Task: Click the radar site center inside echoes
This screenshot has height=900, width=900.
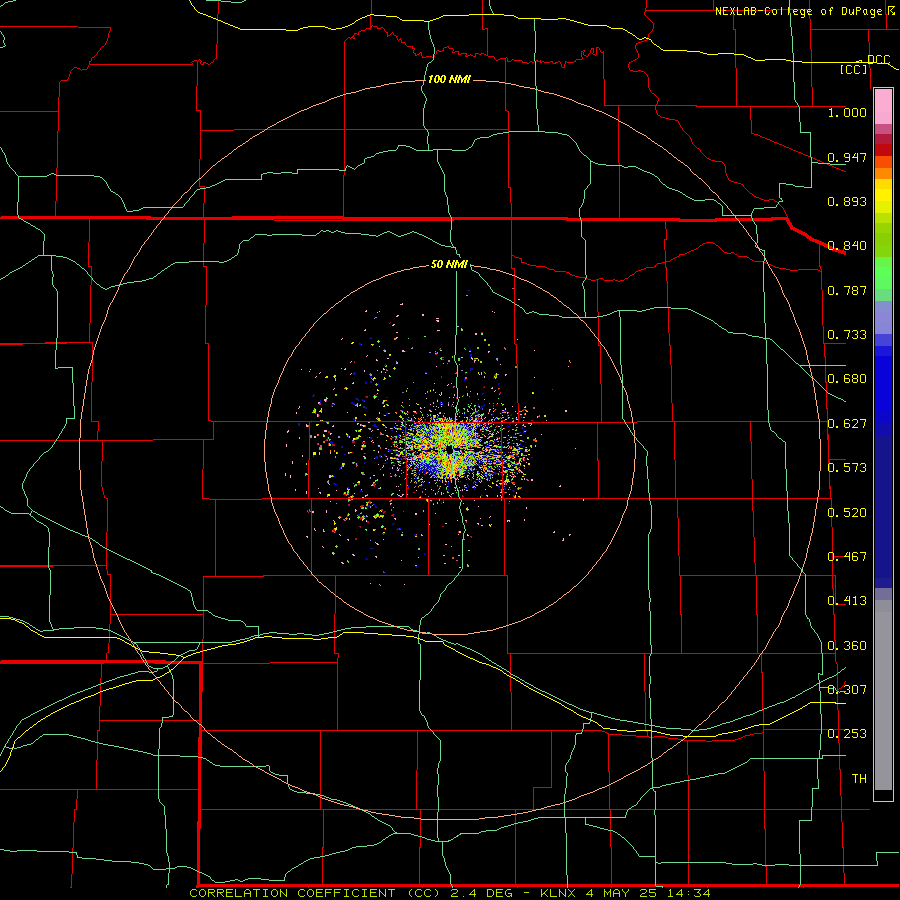Action: [450, 449]
